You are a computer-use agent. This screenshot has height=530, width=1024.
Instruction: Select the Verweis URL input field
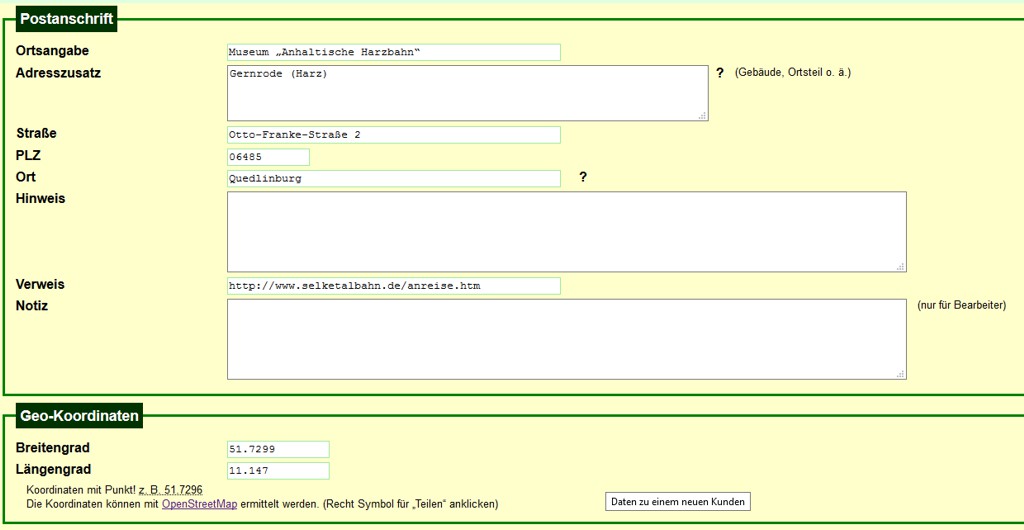393,286
